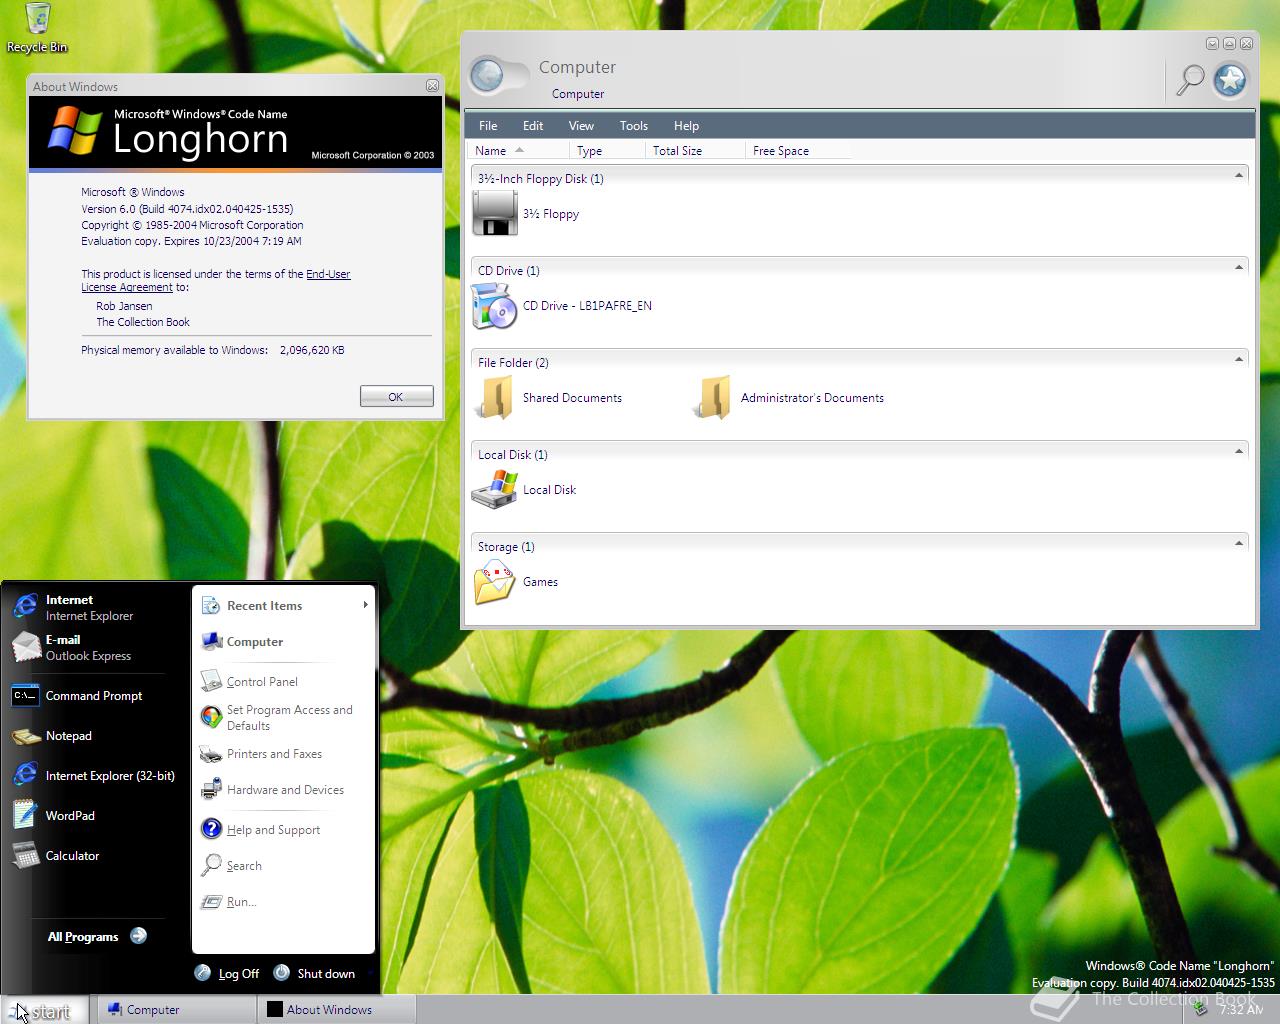Click the taskbar clock showing 7:32 AM
The width and height of the screenshot is (1280, 1024).
coord(1241,1009)
